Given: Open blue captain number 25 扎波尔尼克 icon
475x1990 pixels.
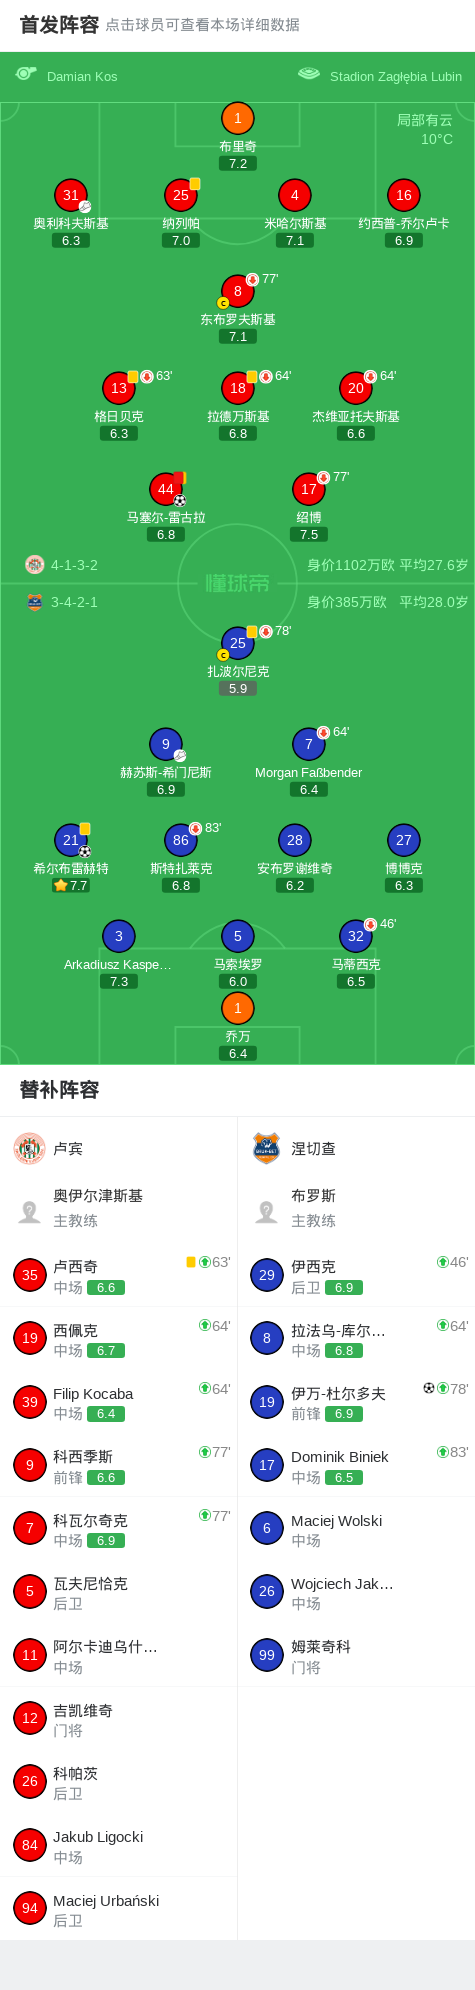Looking at the screenshot, I should [x=238, y=643].
